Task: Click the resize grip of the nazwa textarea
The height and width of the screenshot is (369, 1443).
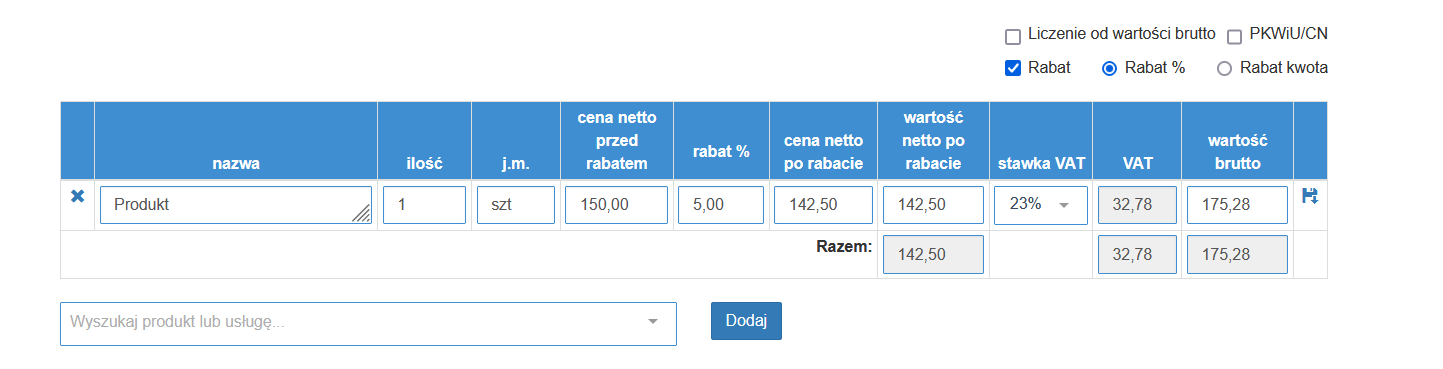Action: pyautogui.click(x=361, y=212)
